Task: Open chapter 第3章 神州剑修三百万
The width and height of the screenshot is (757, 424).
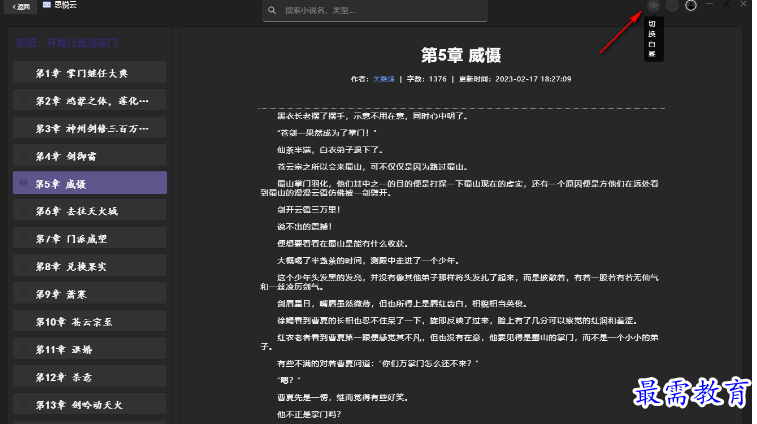Action: 90,128
